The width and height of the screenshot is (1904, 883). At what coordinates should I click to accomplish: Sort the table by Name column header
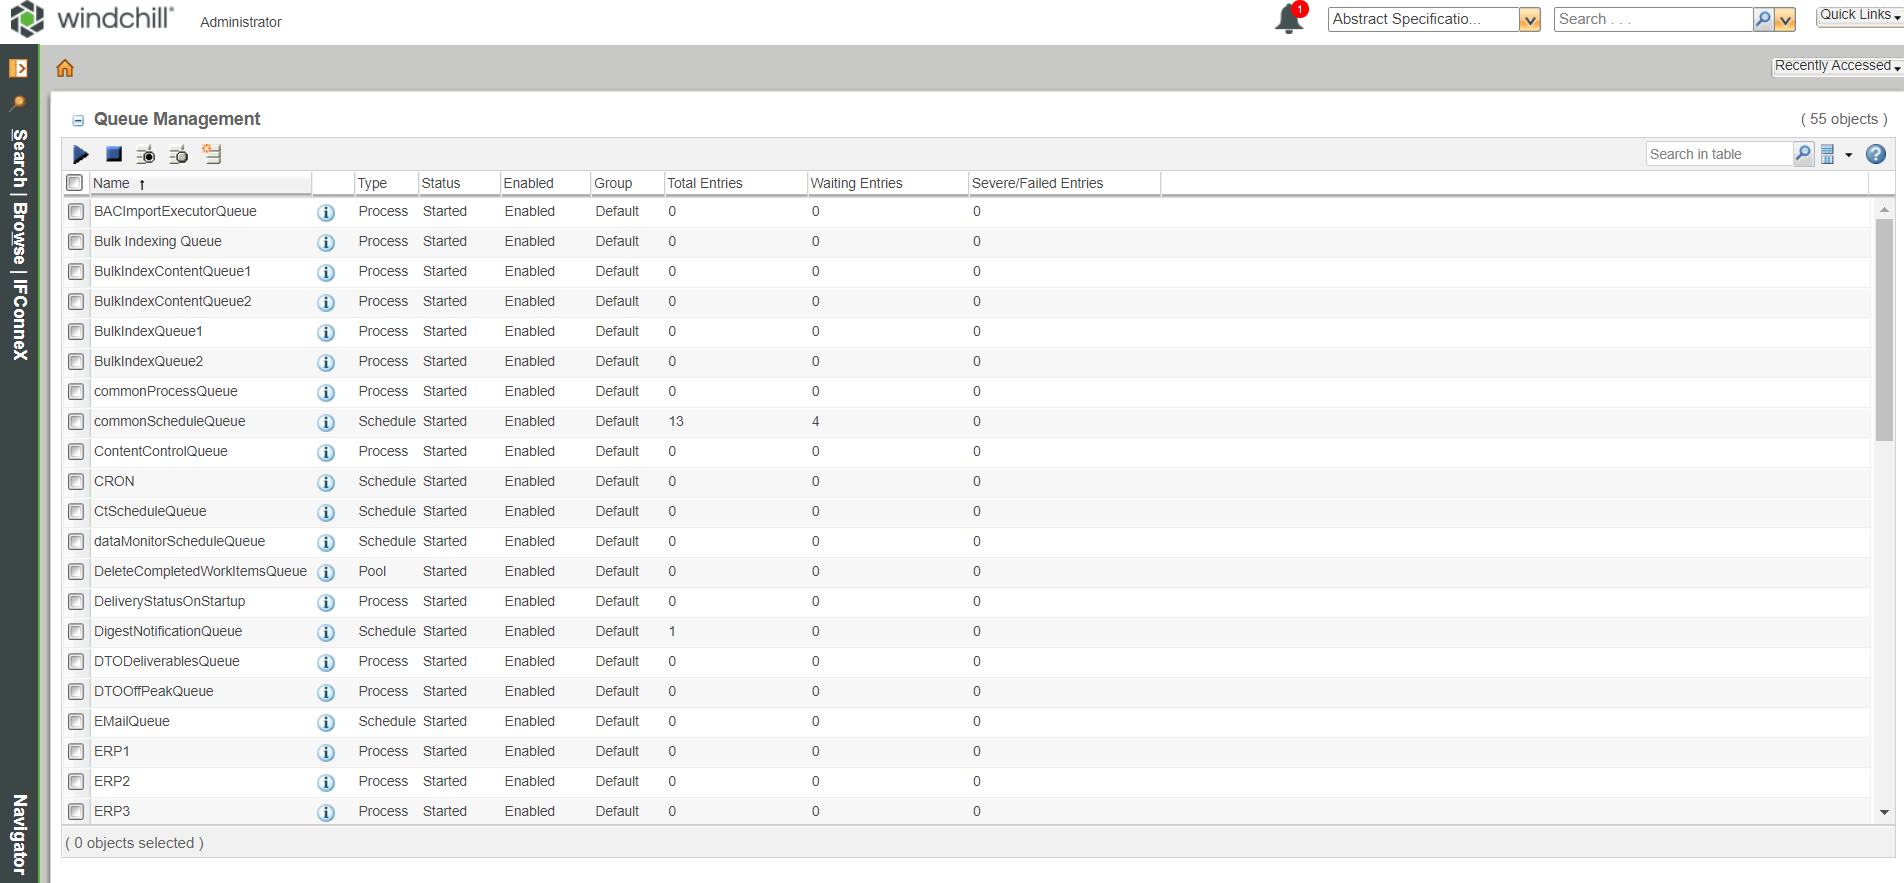click(x=111, y=183)
